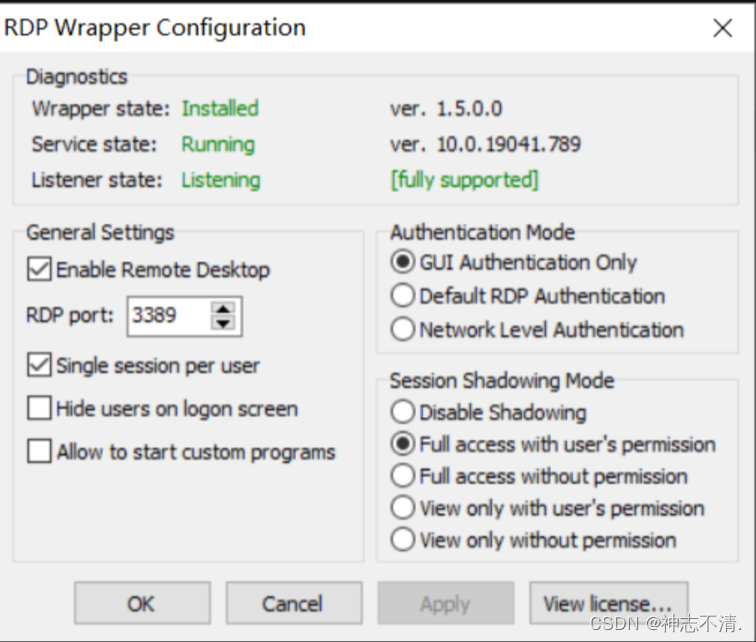756x642 pixels.
Task: Decrease RDP port with down arrow
Action: [x=223, y=323]
